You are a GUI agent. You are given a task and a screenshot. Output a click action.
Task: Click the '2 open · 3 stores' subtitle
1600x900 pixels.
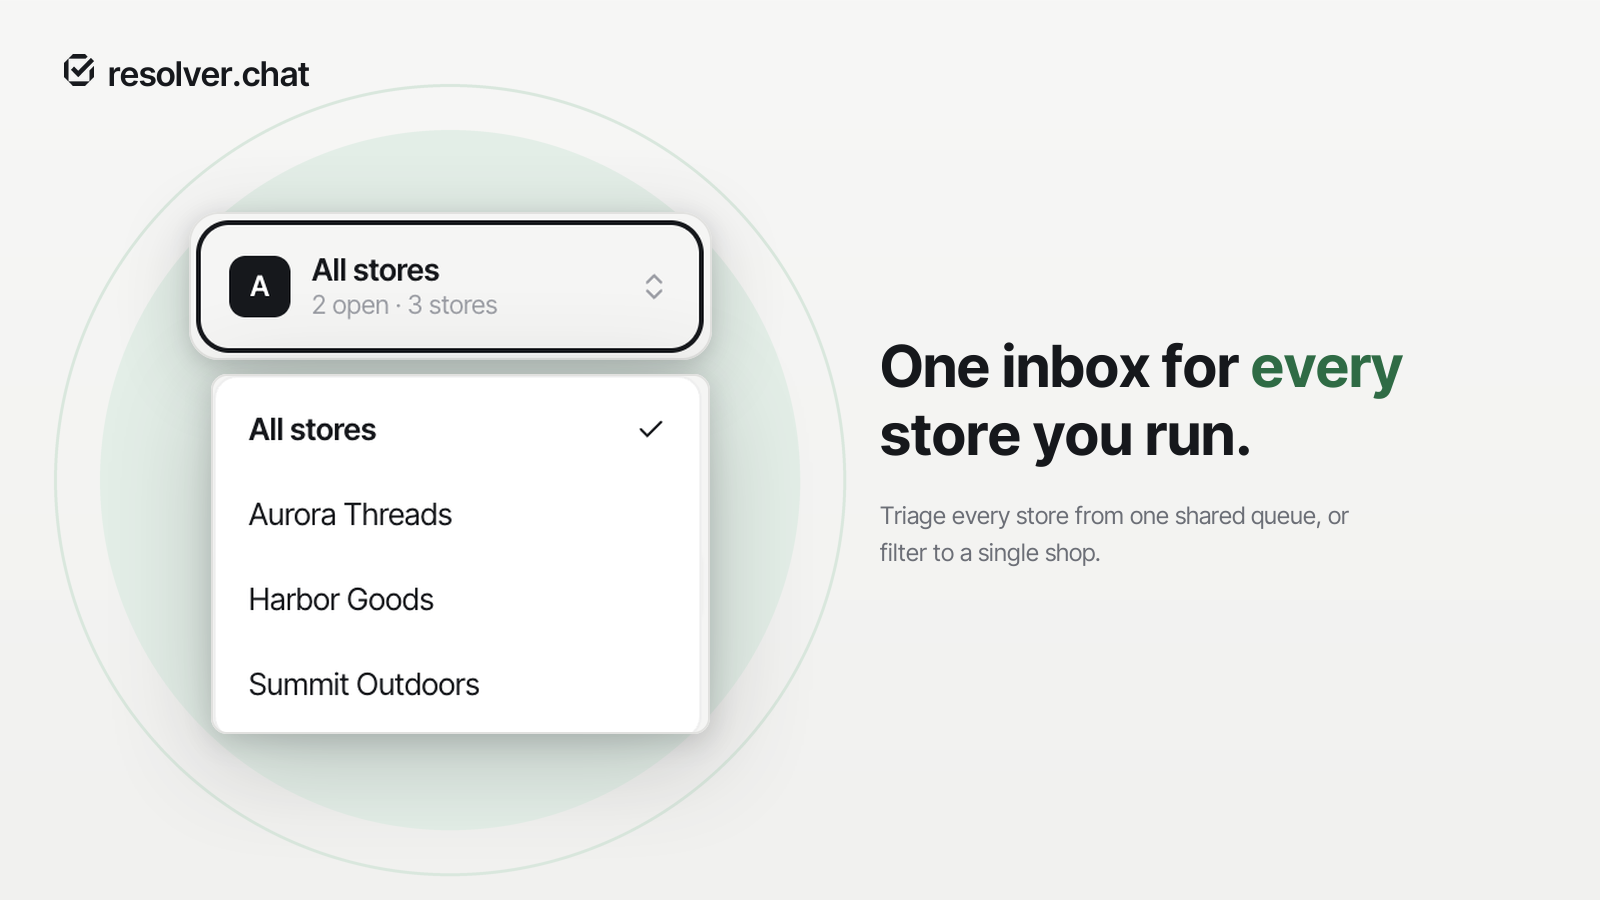point(404,305)
